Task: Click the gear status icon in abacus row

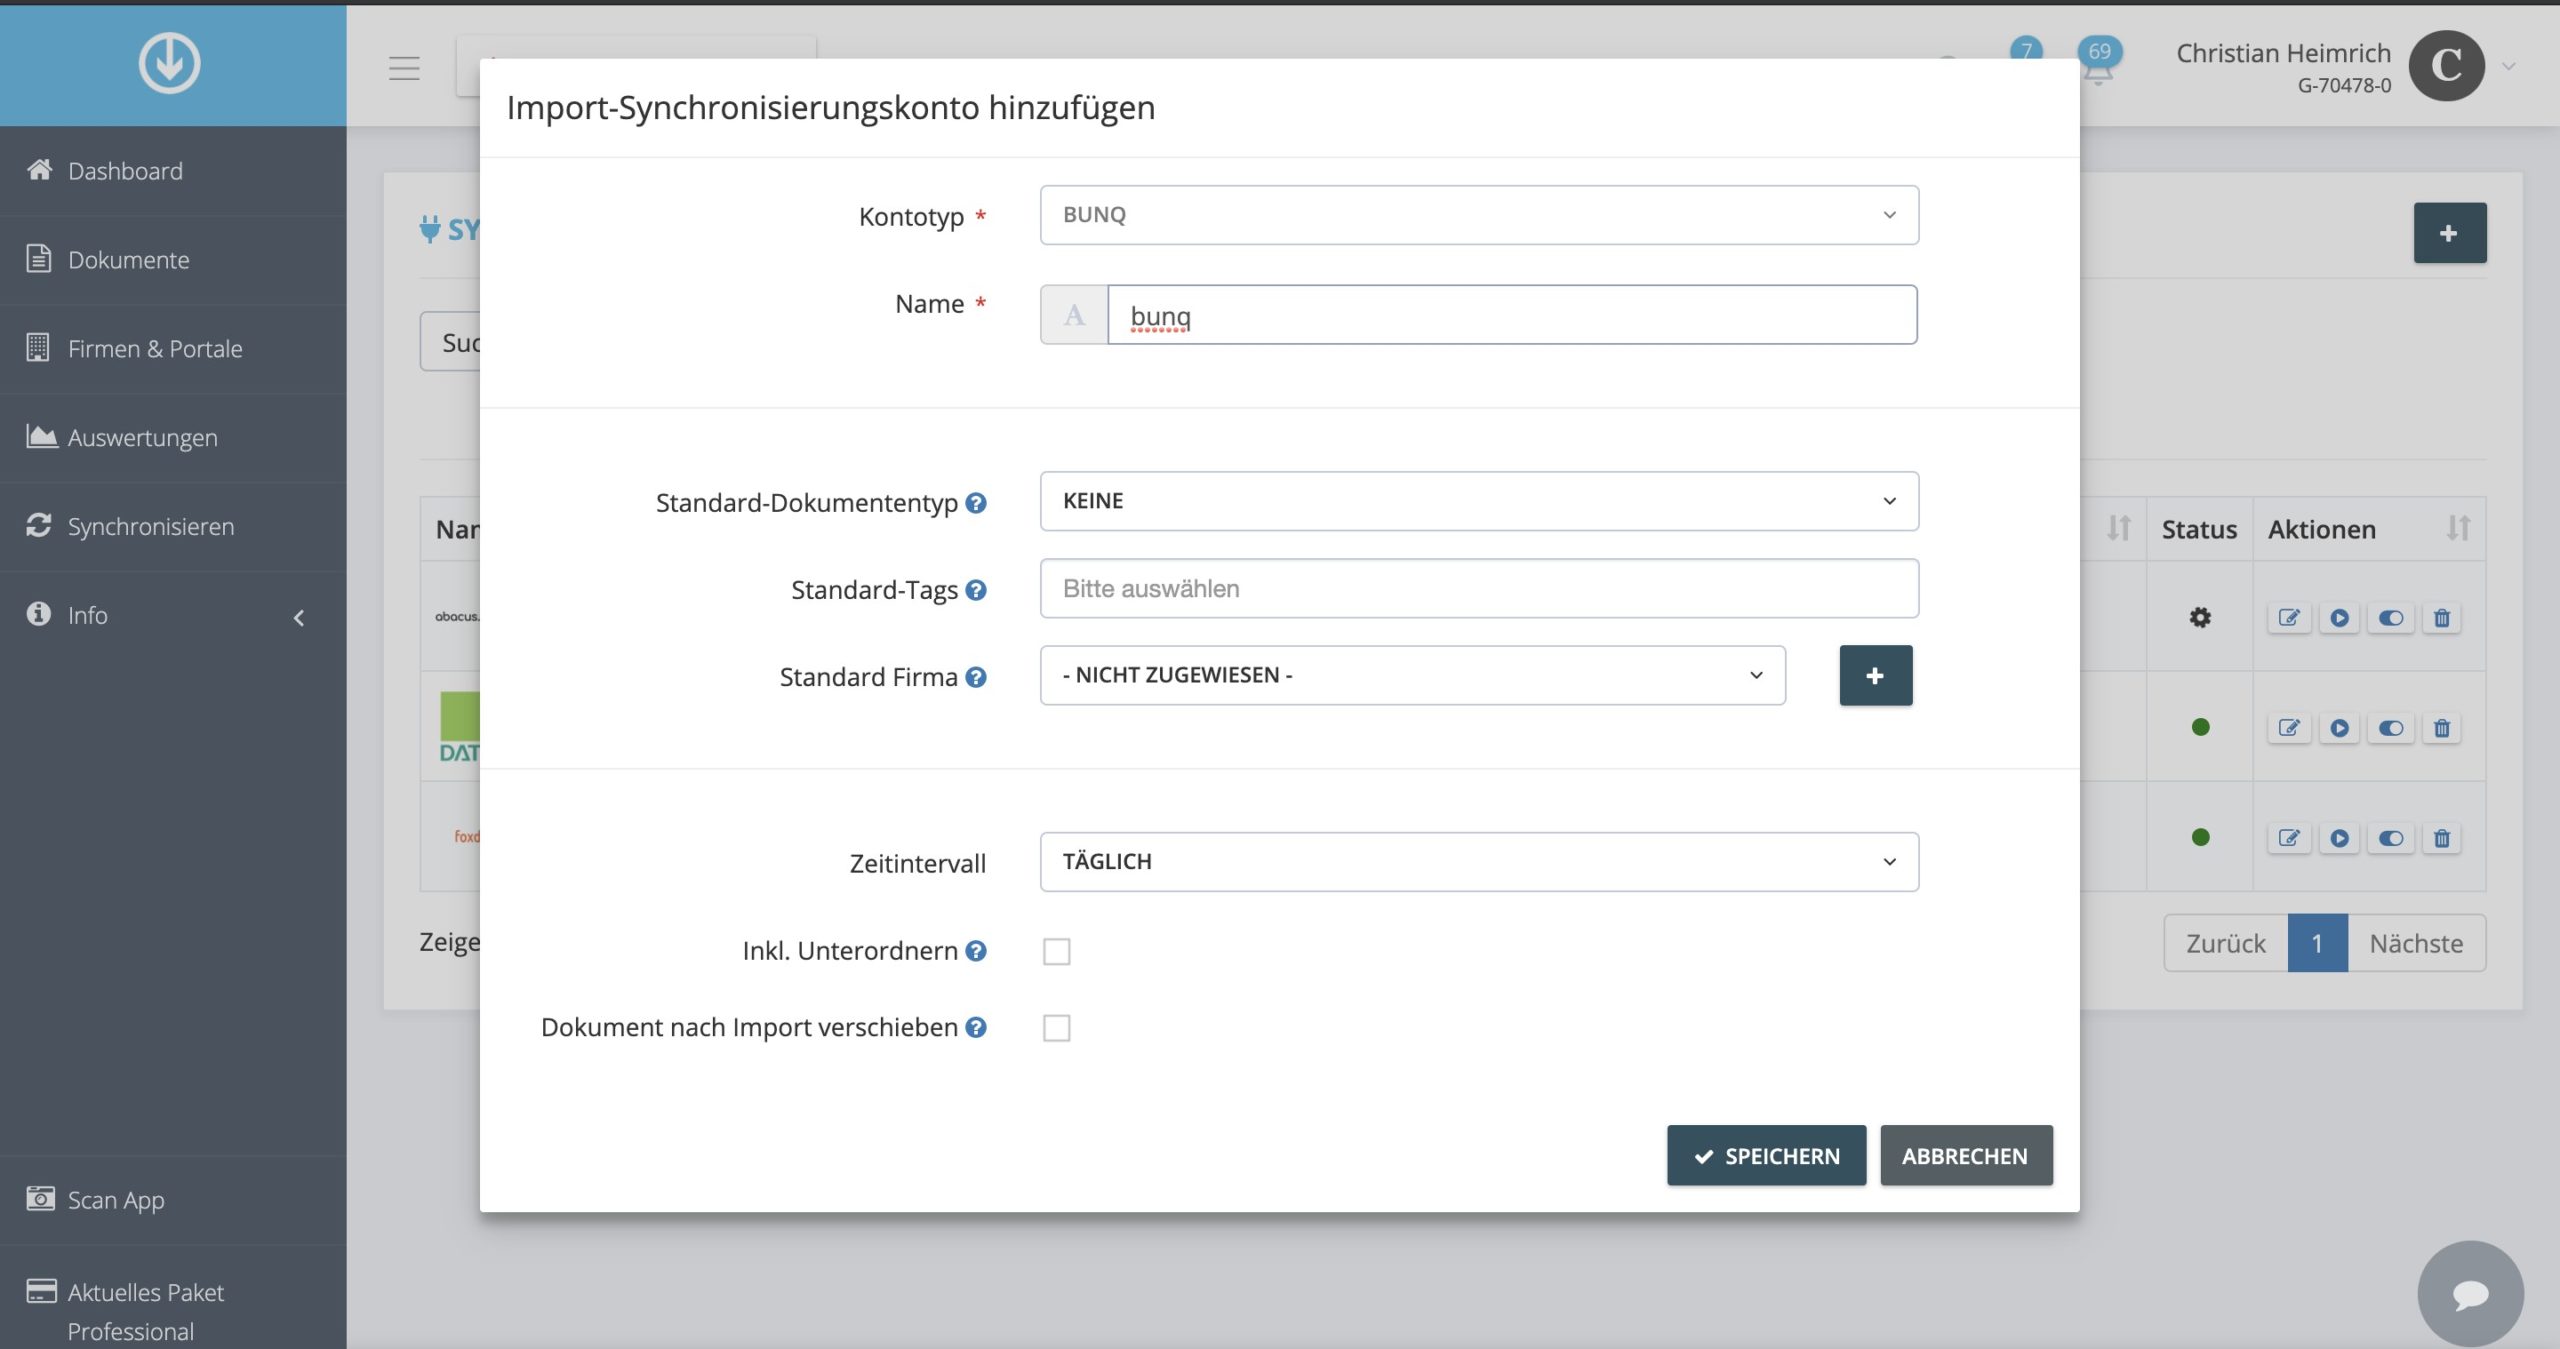Action: click(2200, 618)
